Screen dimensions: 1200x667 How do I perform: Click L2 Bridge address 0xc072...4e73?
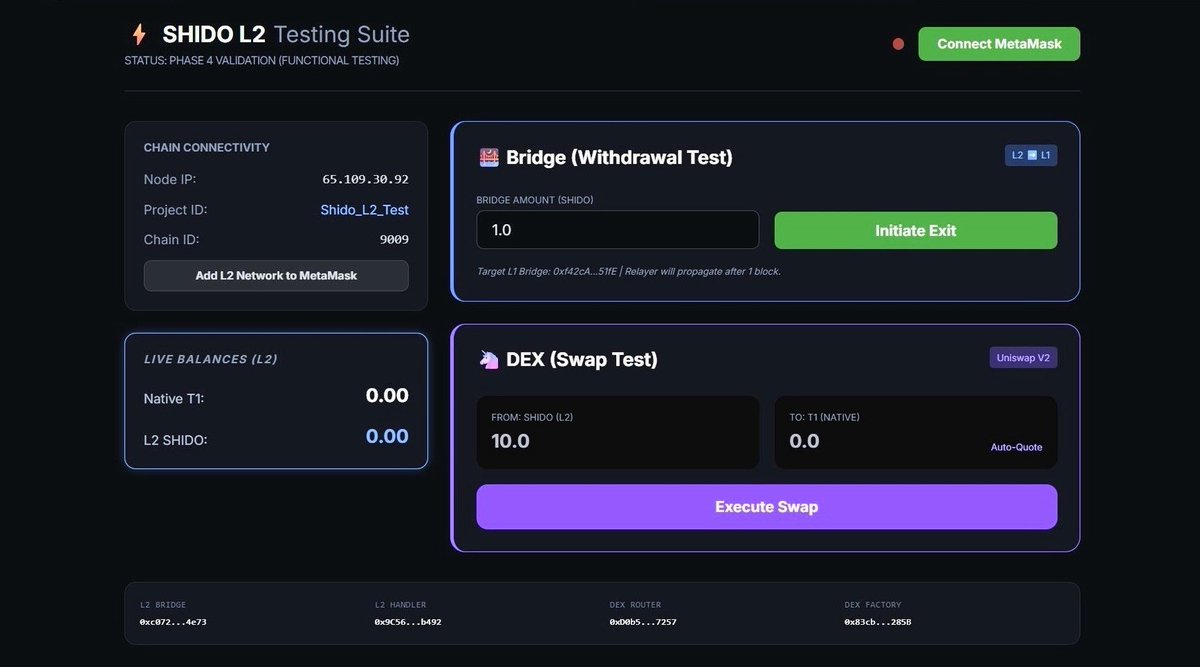pos(173,622)
